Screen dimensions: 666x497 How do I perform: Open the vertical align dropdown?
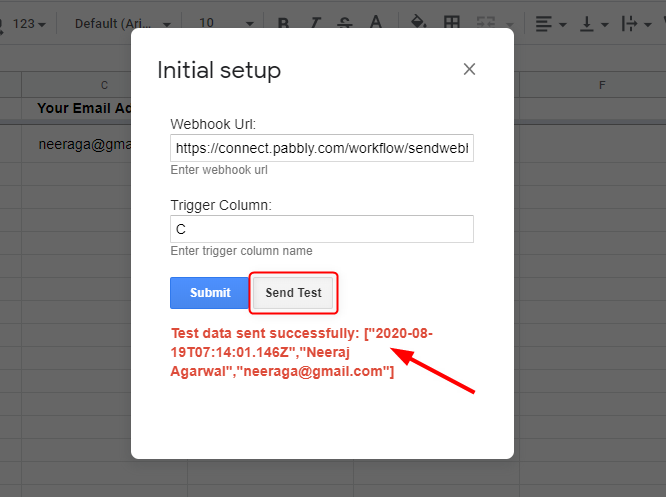[593, 23]
